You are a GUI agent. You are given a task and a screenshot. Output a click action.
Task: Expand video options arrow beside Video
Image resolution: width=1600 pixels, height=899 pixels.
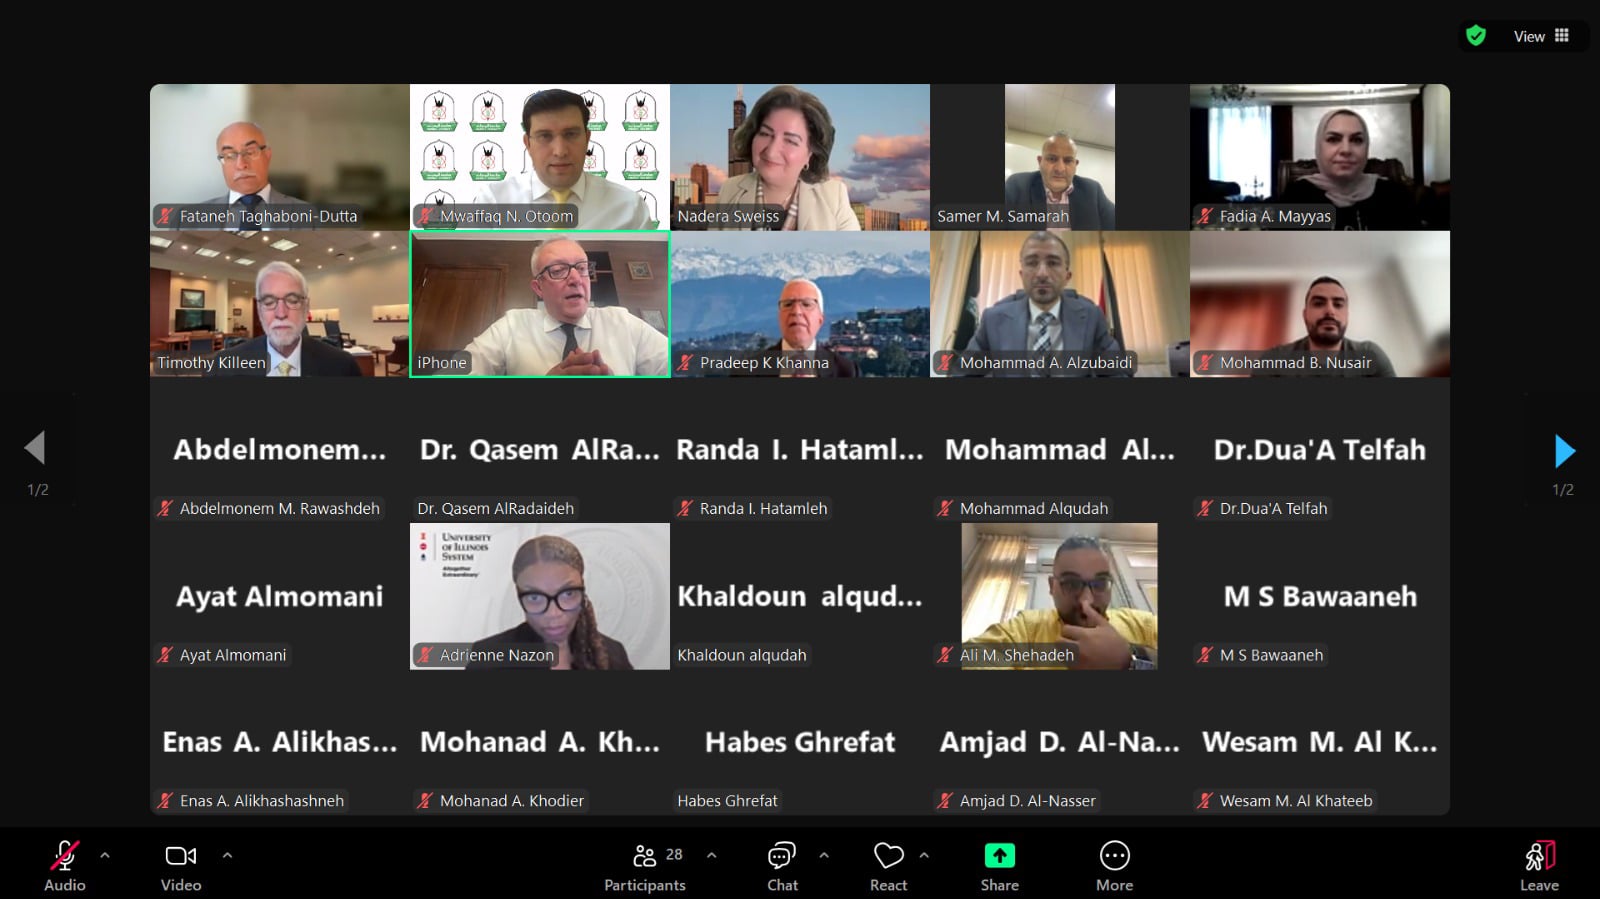(x=227, y=856)
